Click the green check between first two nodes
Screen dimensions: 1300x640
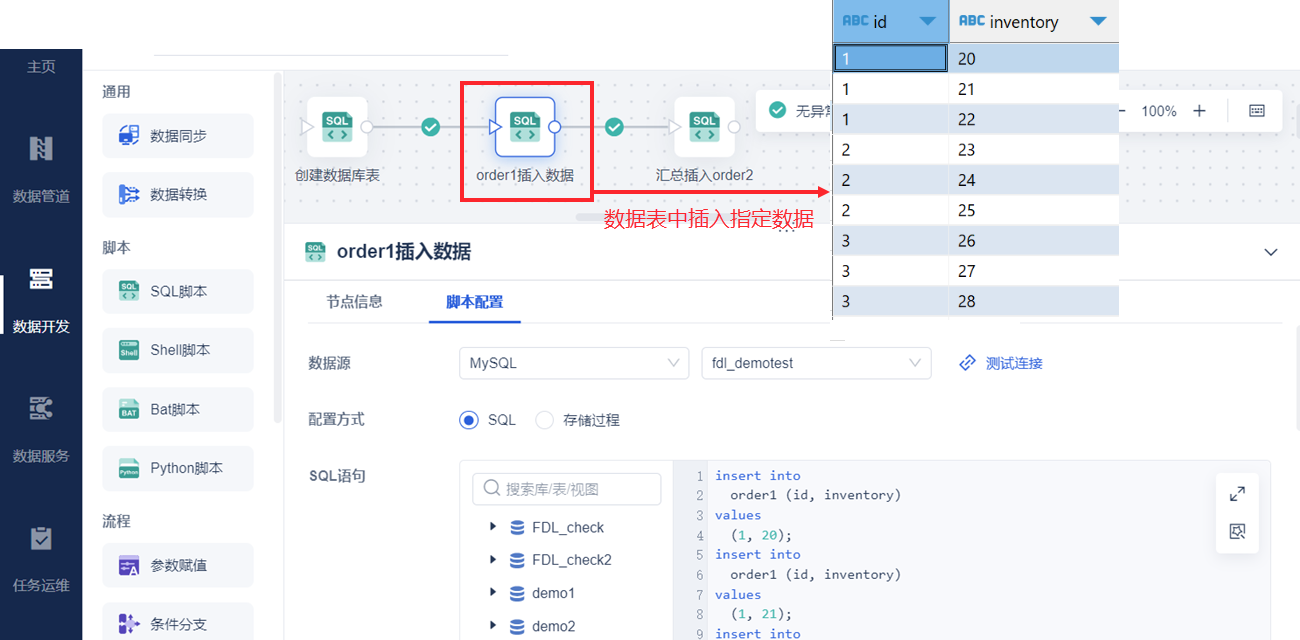(x=430, y=127)
